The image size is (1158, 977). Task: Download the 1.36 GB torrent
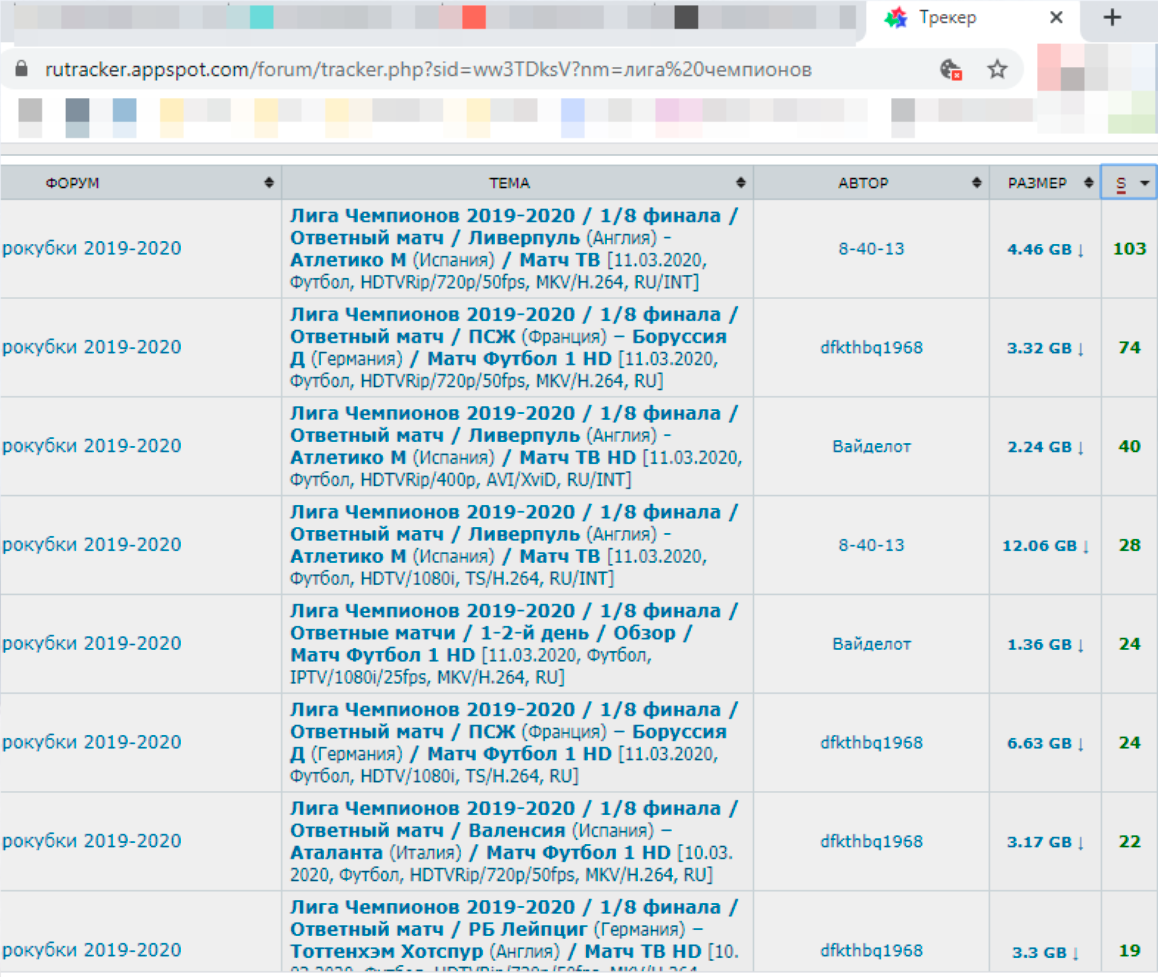tap(1045, 645)
